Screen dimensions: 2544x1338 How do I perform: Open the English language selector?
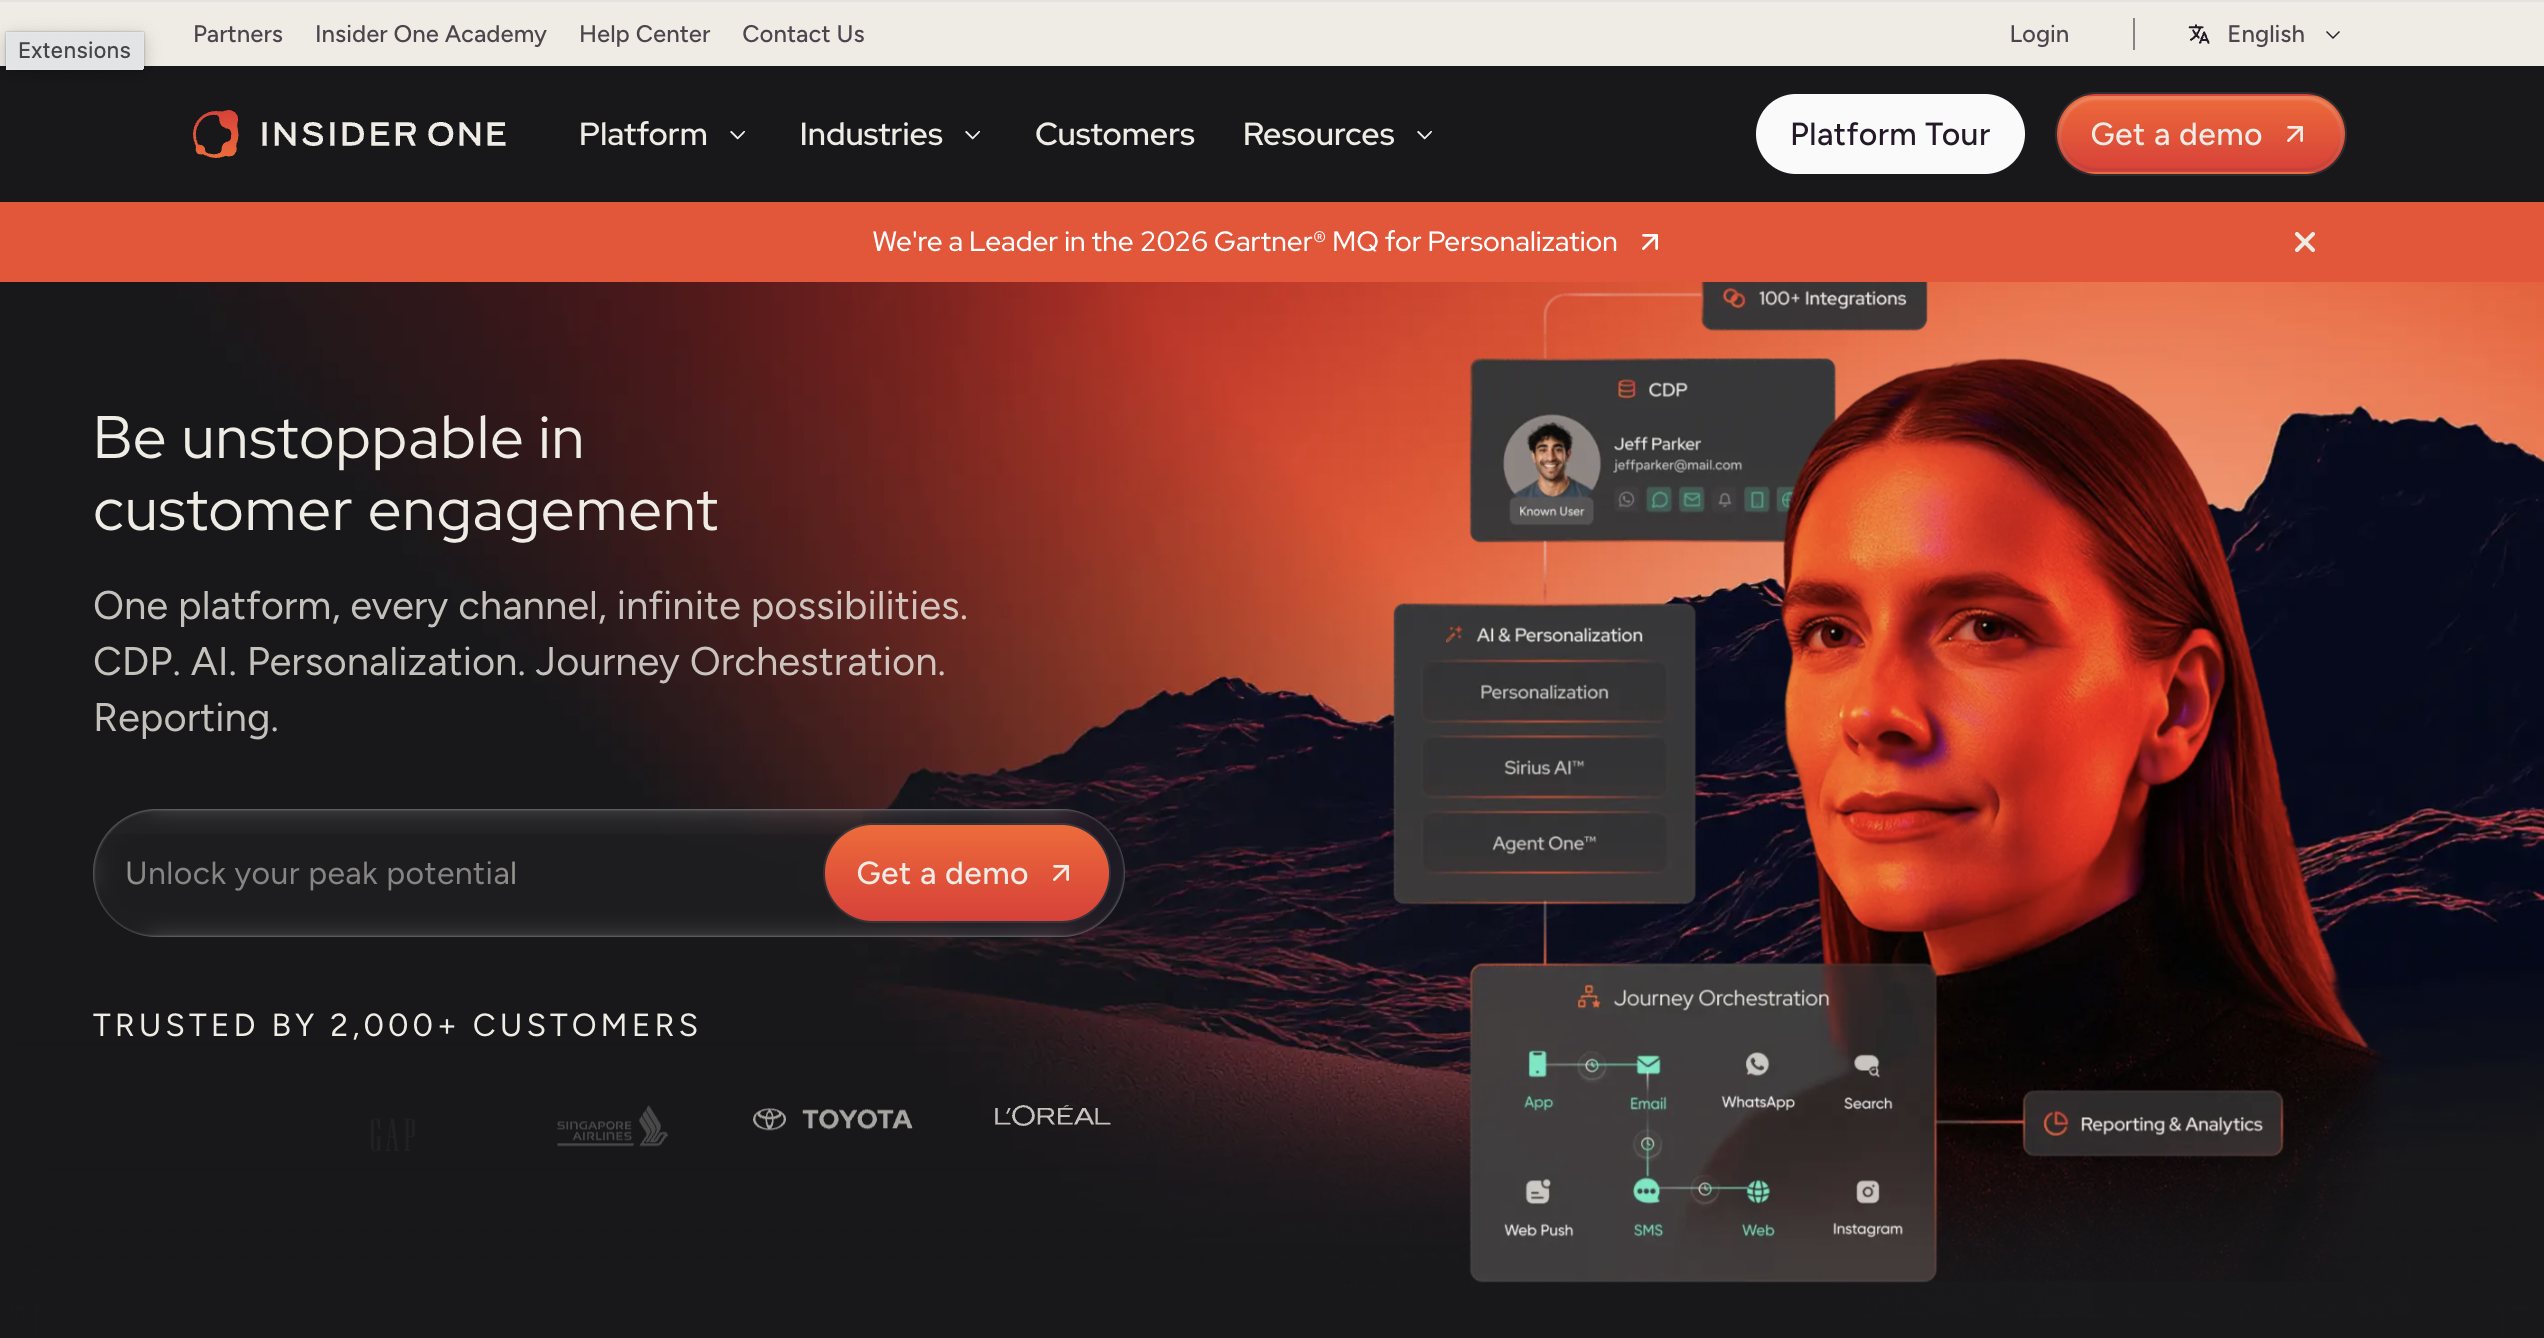tap(2266, 34)
